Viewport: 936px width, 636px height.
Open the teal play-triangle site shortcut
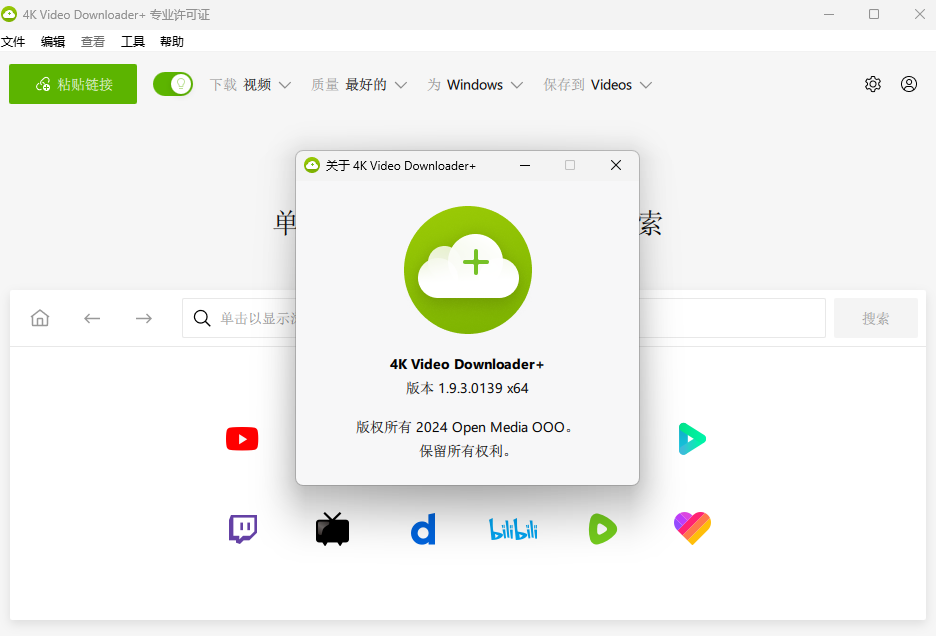(x=692, y=439)
